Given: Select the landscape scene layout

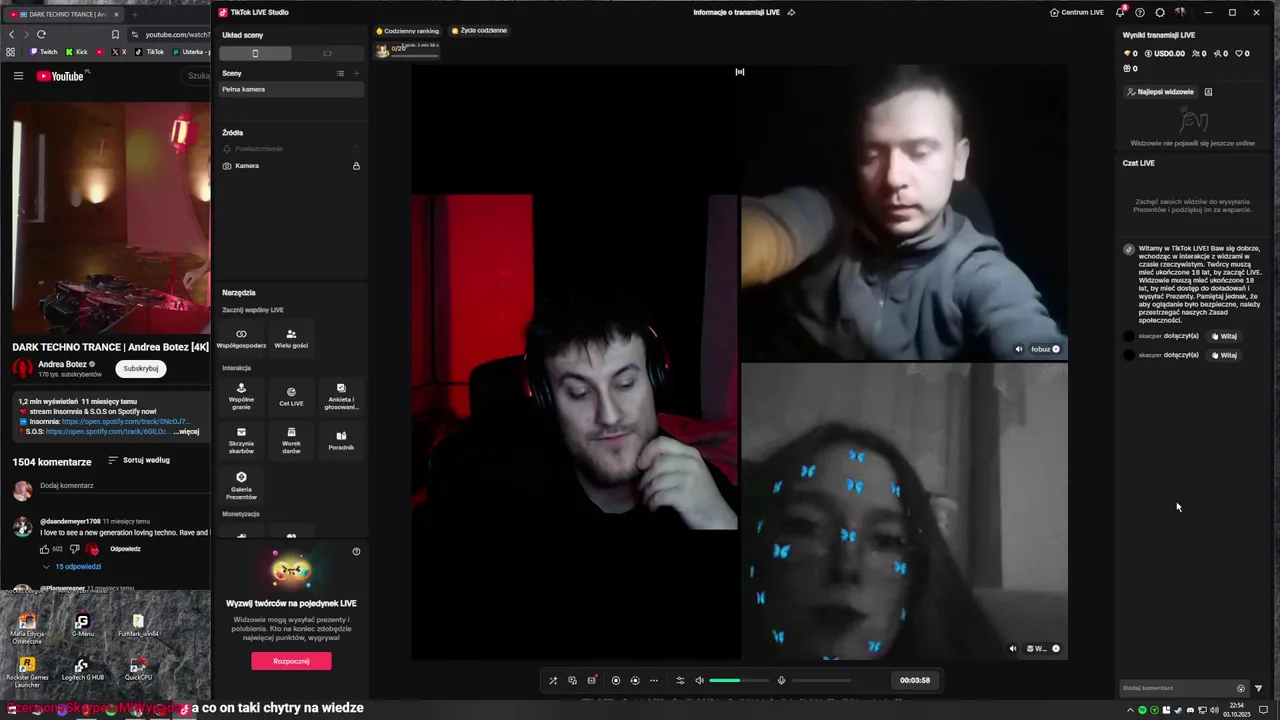Looking at the screenshot, I should coord(327,53).
